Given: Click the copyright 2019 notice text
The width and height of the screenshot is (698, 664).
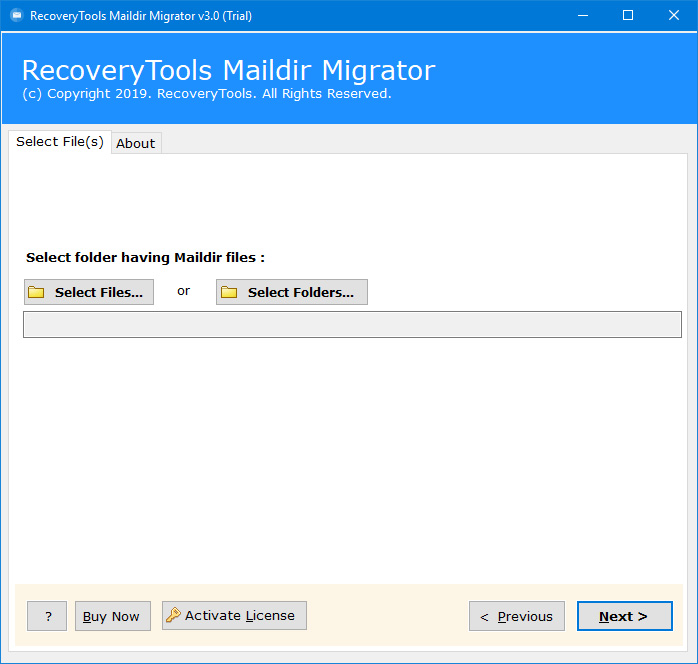Looking at the screenshot, I should click(206, 94).
